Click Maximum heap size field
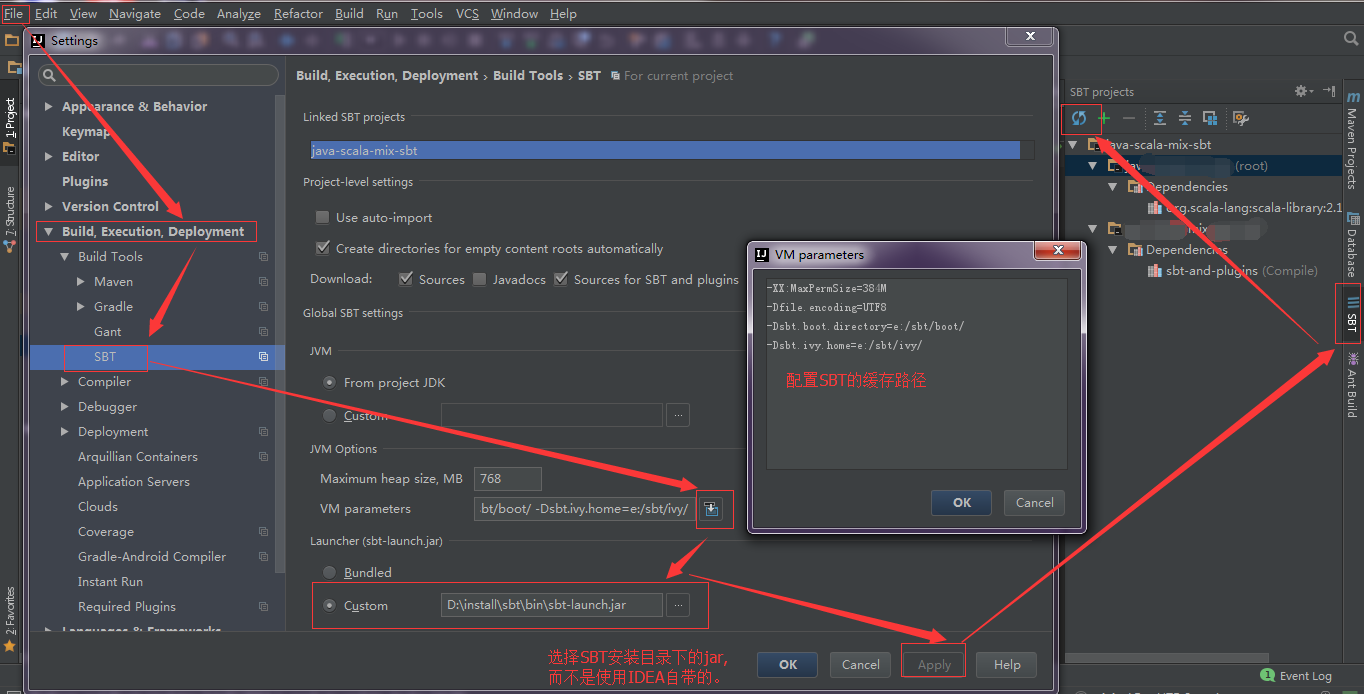Viewport: 1364px width, 694px height. click(508, 479)
